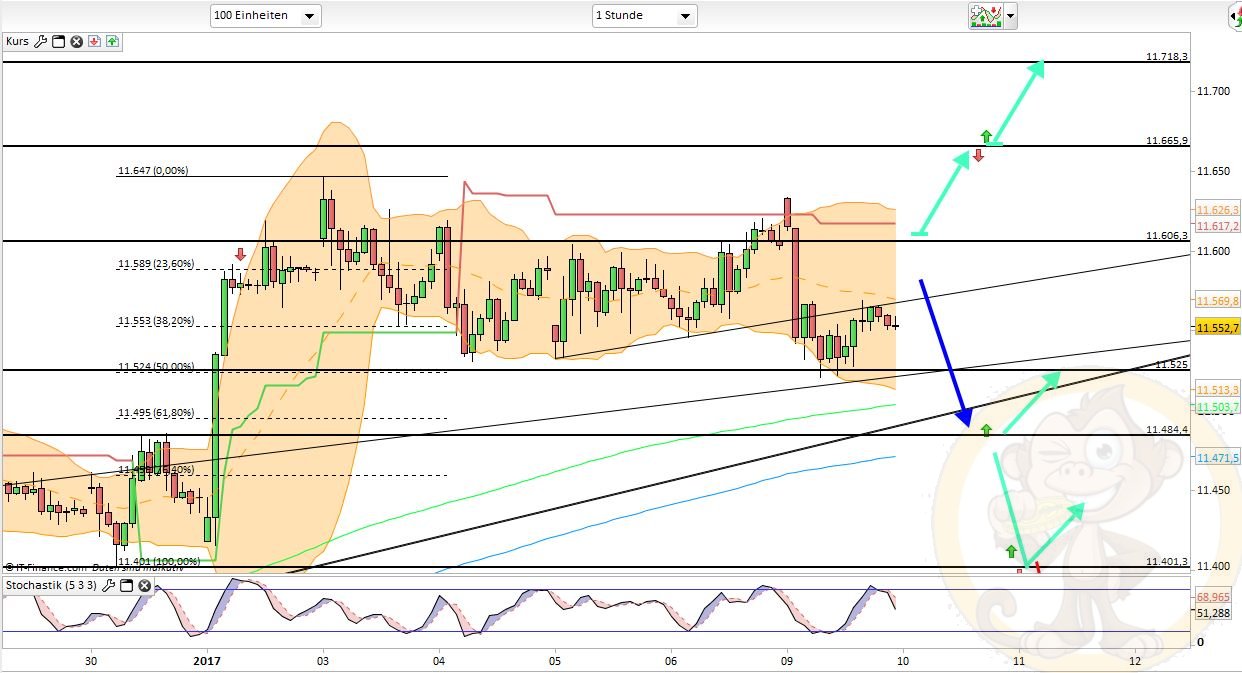Open the 1 Stunde timeframe dropdown
1242x673 pixels.
pos(644,16)
